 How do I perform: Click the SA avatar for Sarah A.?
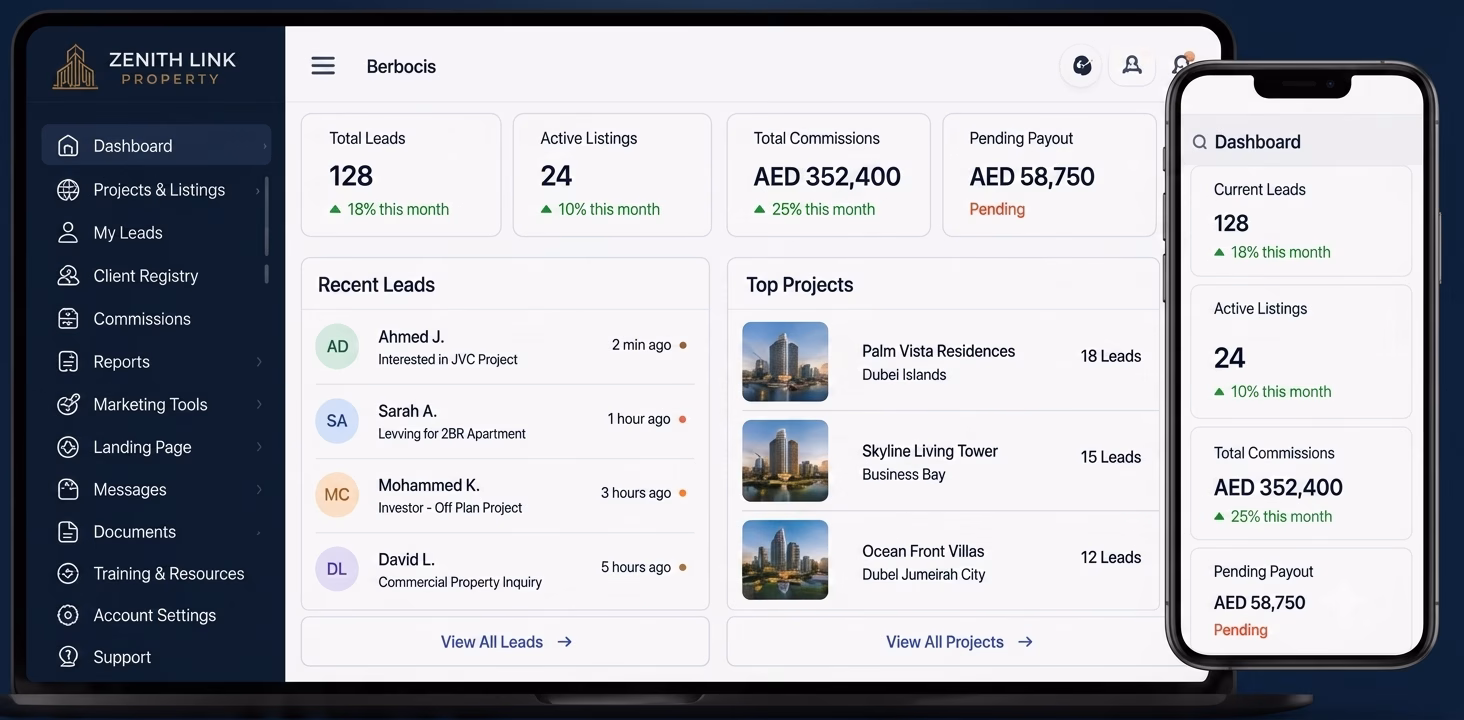point(337,421)
